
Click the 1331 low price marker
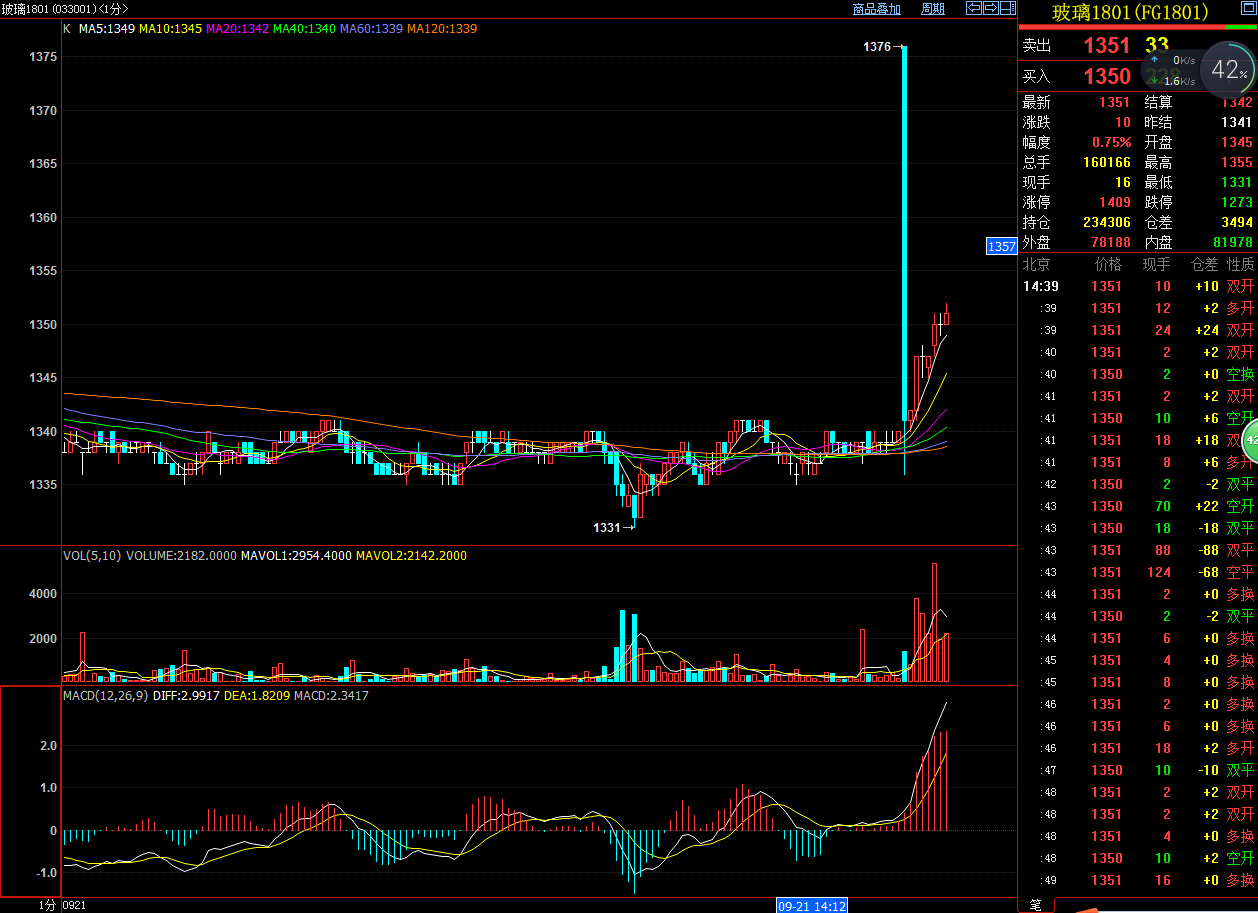pos(607,527)
